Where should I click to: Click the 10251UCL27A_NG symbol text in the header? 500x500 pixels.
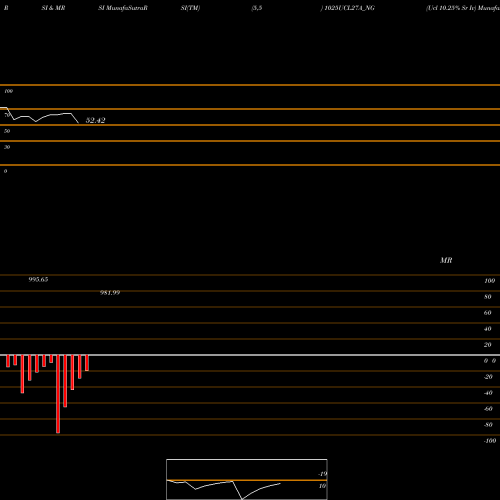[350, 8]
